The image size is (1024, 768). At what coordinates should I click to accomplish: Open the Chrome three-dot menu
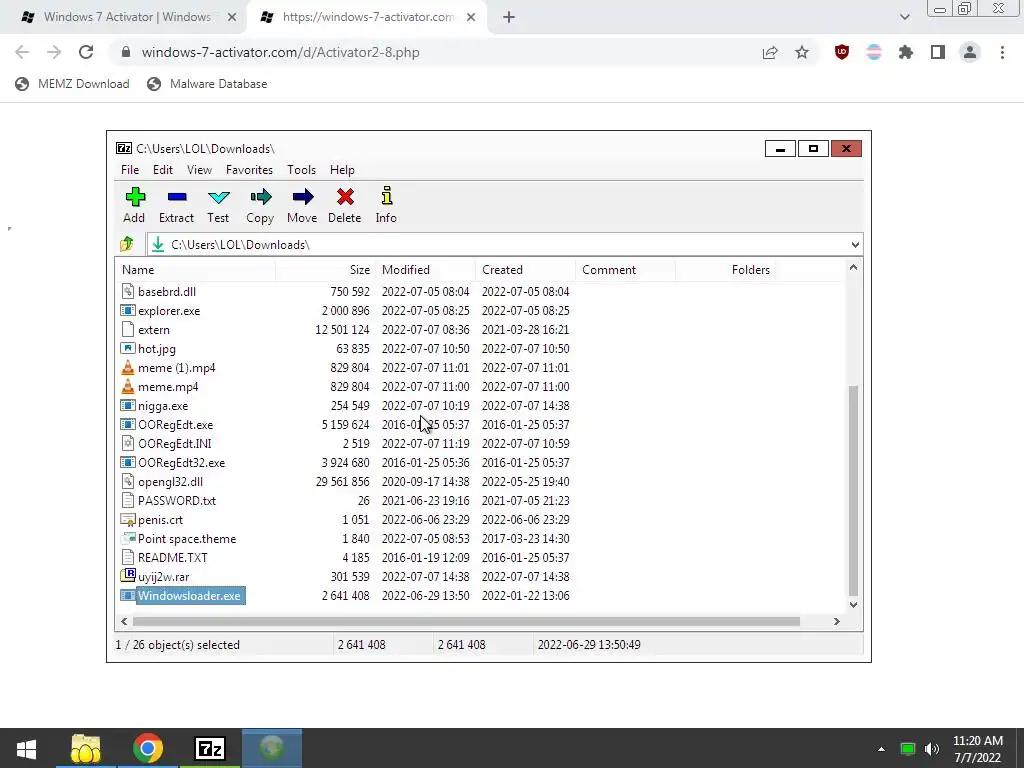[1002, 52]
